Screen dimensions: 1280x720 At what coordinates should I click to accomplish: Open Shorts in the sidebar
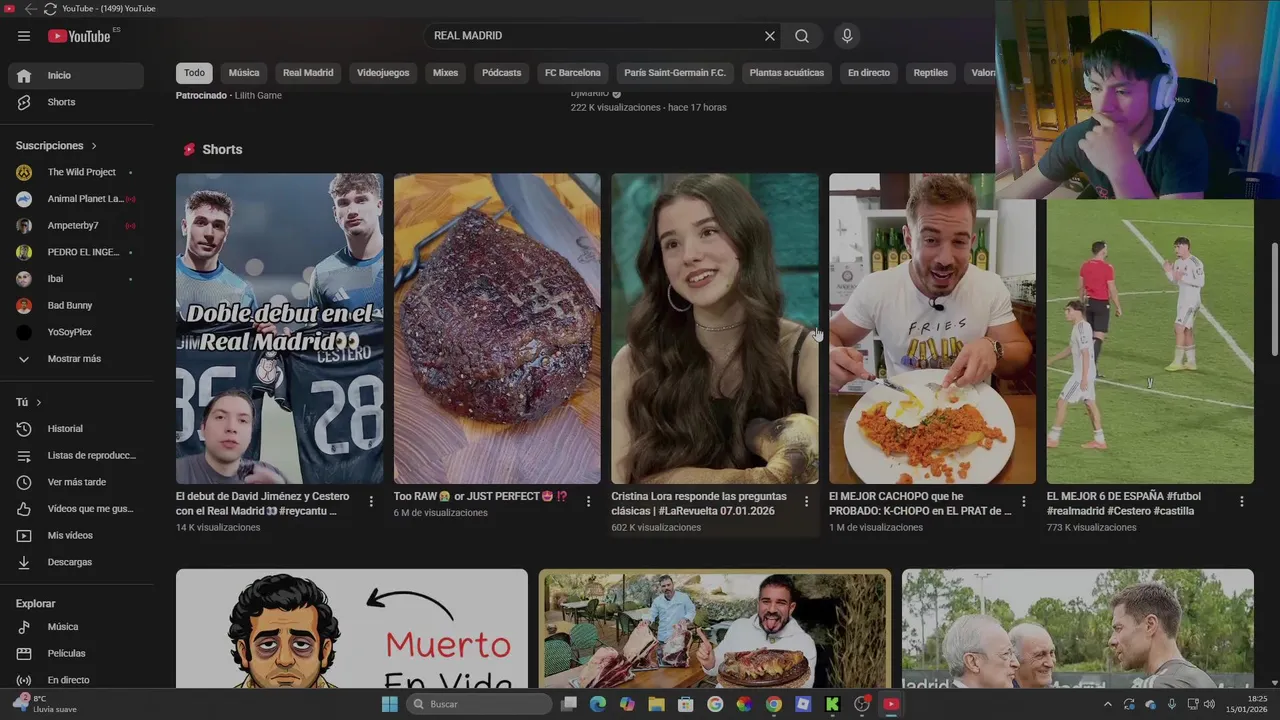point(76,102)
